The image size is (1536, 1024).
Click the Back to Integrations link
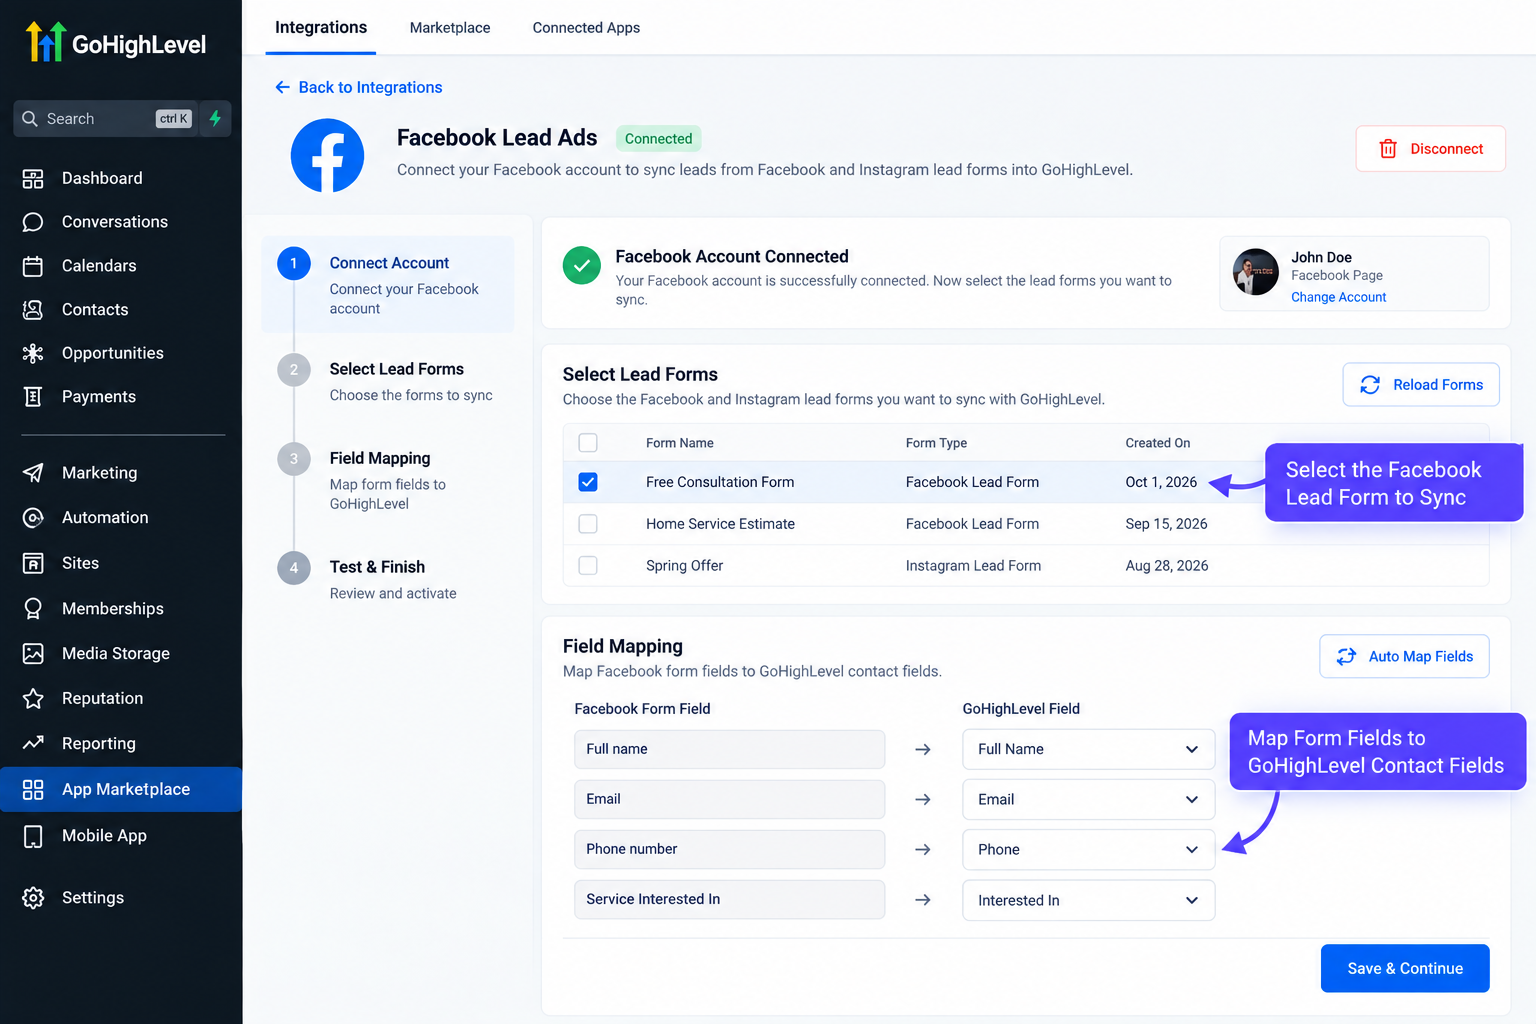[359, 87]
